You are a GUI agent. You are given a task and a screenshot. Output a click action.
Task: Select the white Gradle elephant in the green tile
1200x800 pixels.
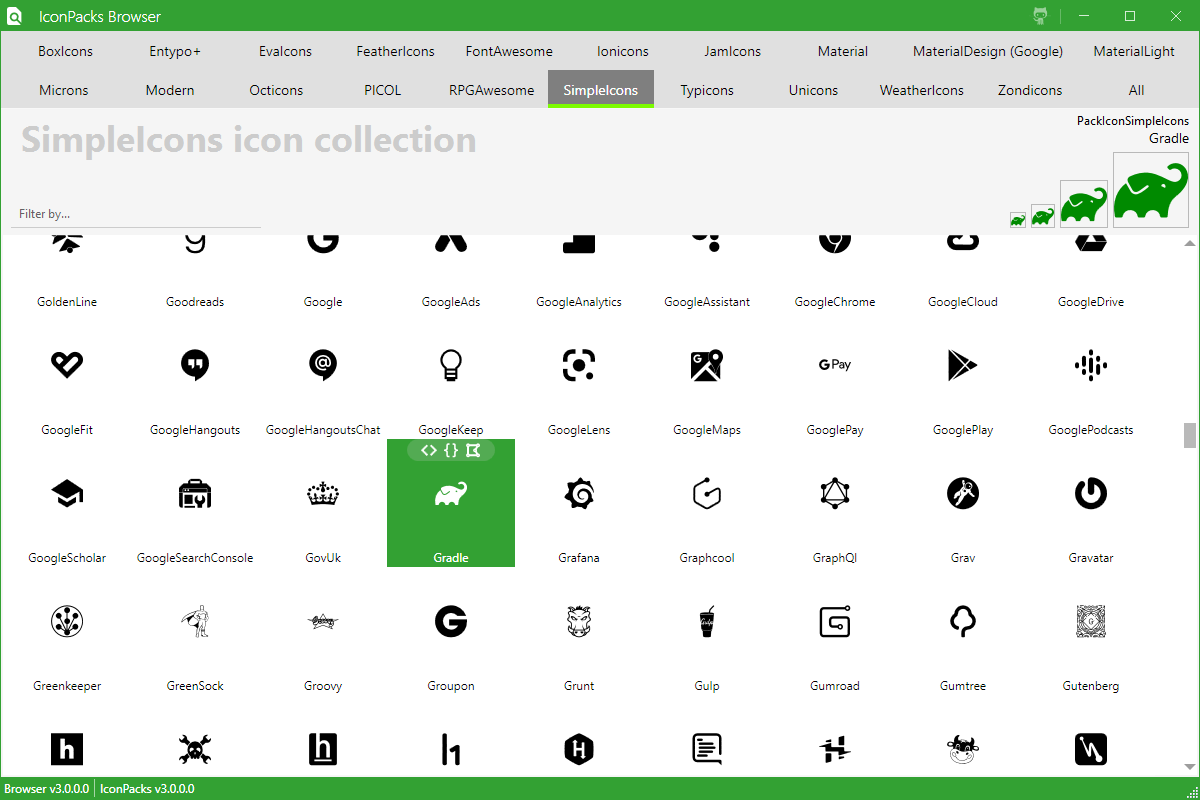(x=451, y=494)
